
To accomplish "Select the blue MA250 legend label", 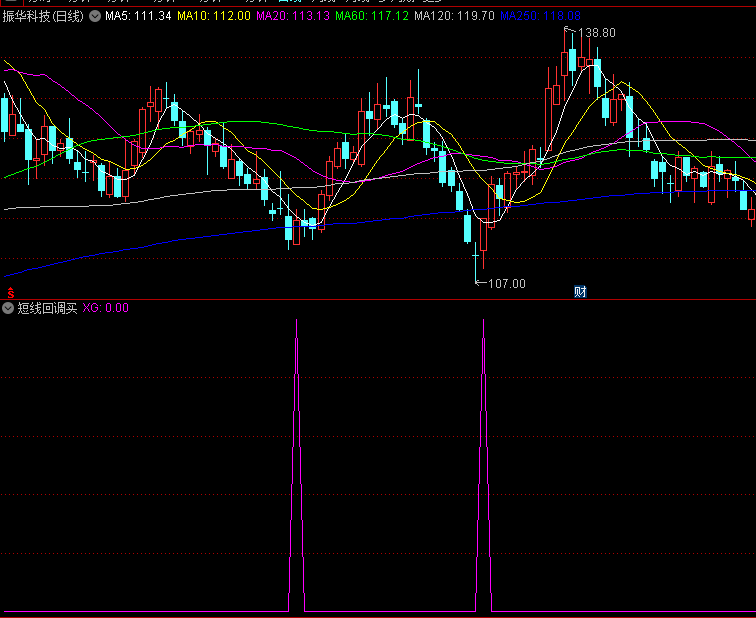I will pos(538,17).
